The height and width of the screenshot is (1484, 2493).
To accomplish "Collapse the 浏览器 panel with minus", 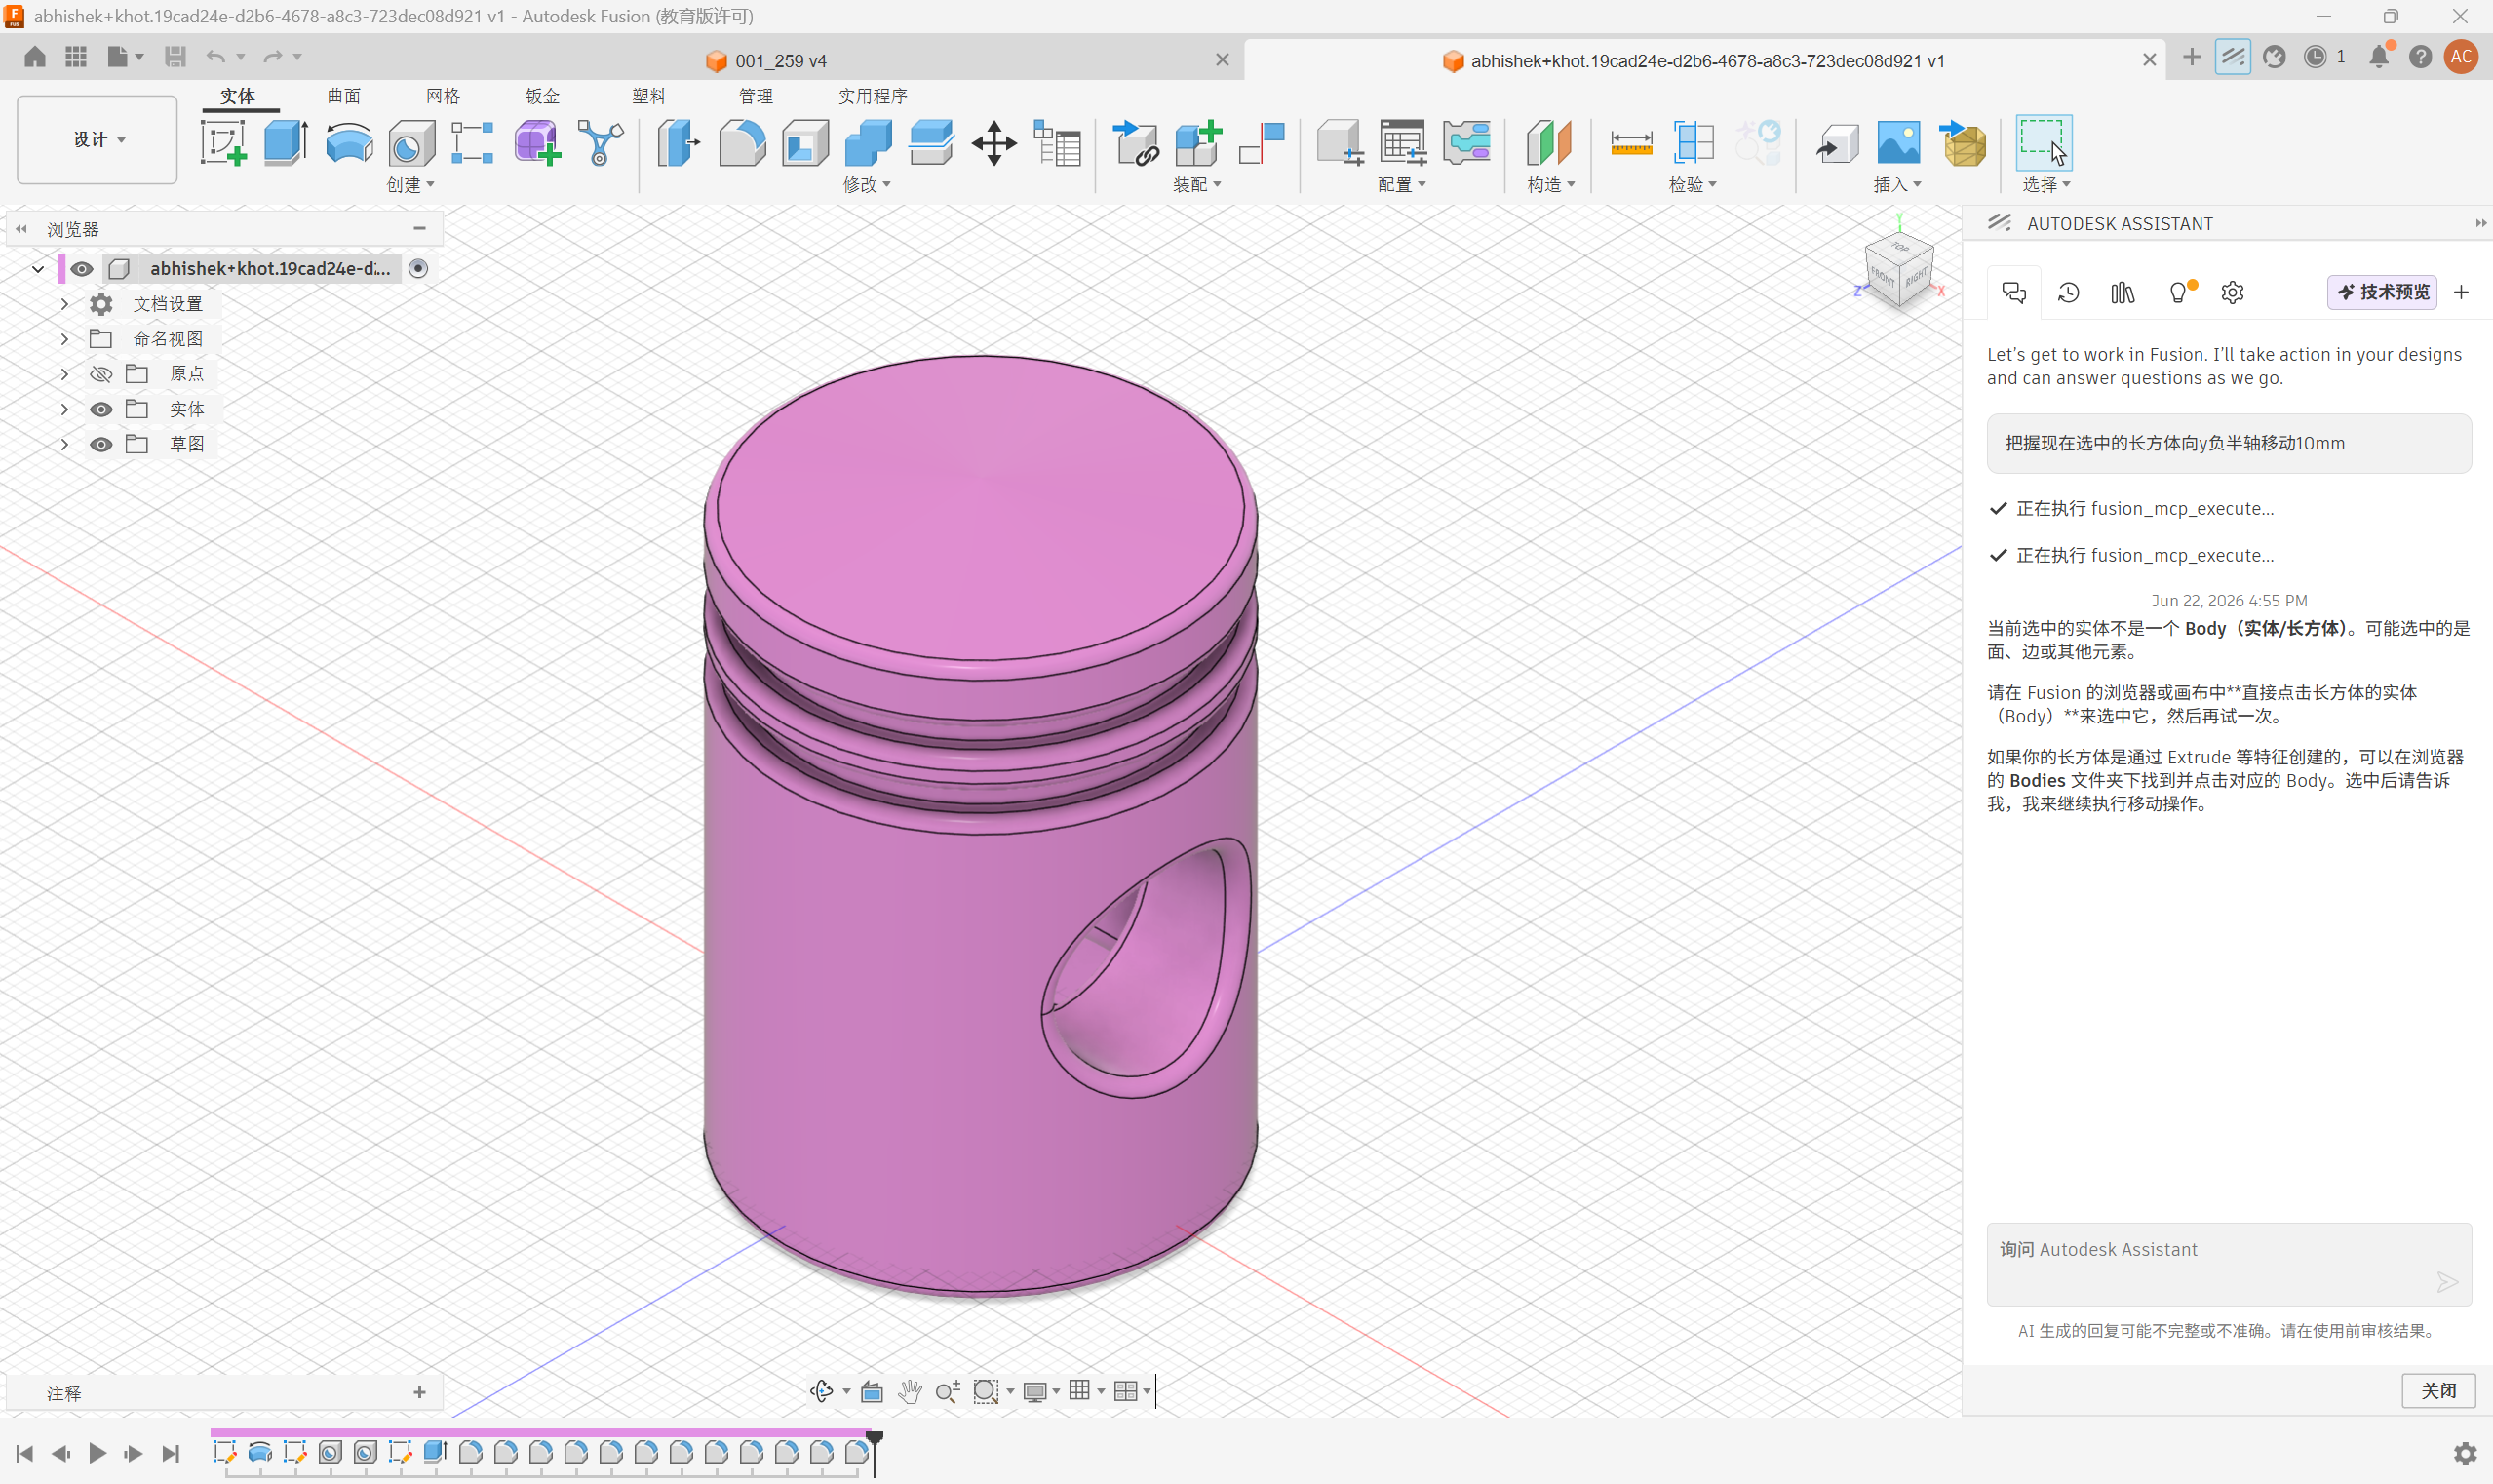I will click(x=419, y=229).
